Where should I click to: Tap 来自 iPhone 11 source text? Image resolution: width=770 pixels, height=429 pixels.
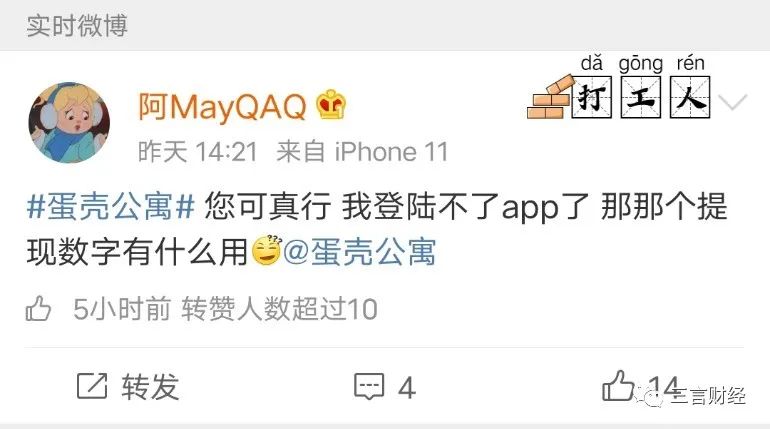click(x=362, y=151)
